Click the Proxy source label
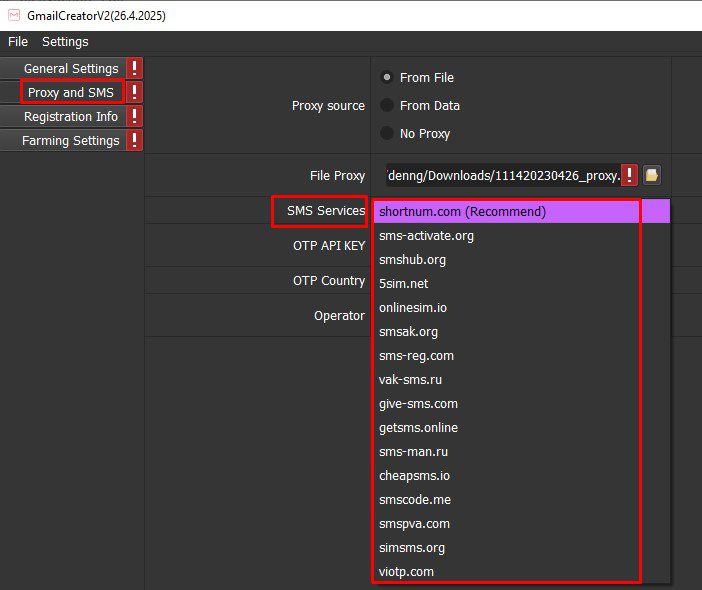702x590 pixels. (x=328, y=106)
